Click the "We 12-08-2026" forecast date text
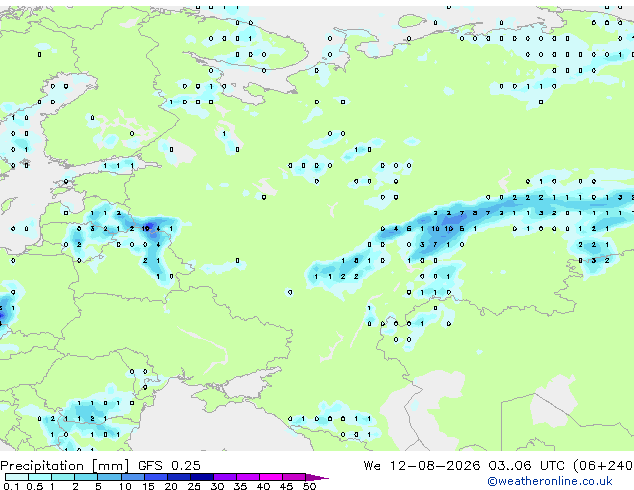This screenshot has width=634, height=490. click(x=422, y=466)
